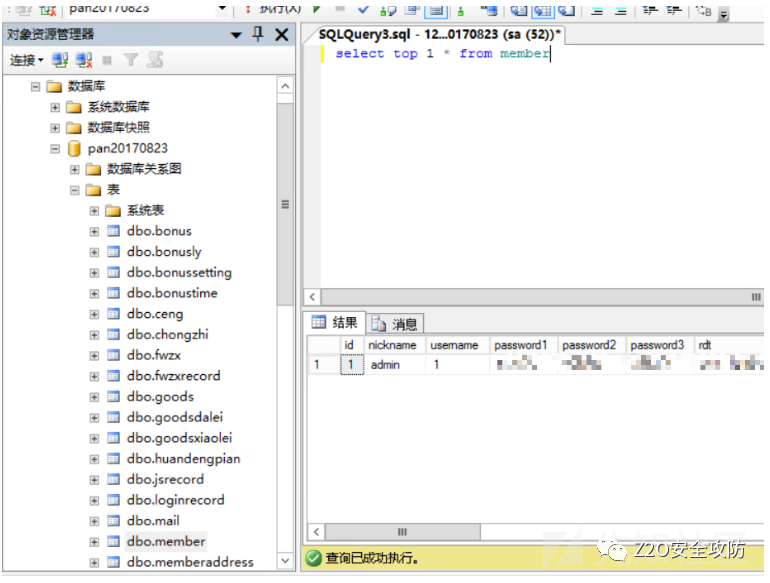Viewport: 770px width, 583px height.
Task: Expand the dbo.ceng table node
Action: [x=94, y=314]
